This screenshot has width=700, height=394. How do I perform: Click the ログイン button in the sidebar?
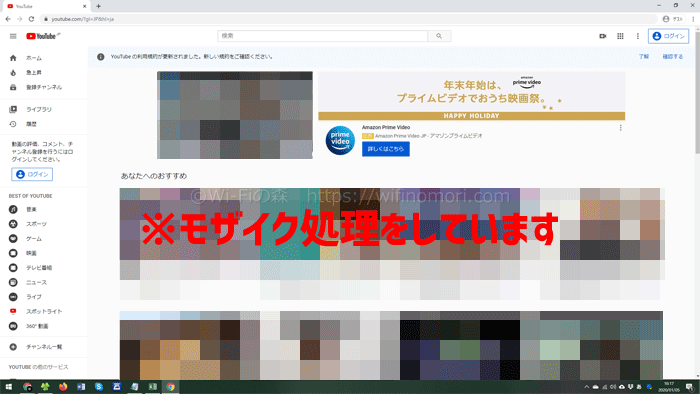coord(32,174)
